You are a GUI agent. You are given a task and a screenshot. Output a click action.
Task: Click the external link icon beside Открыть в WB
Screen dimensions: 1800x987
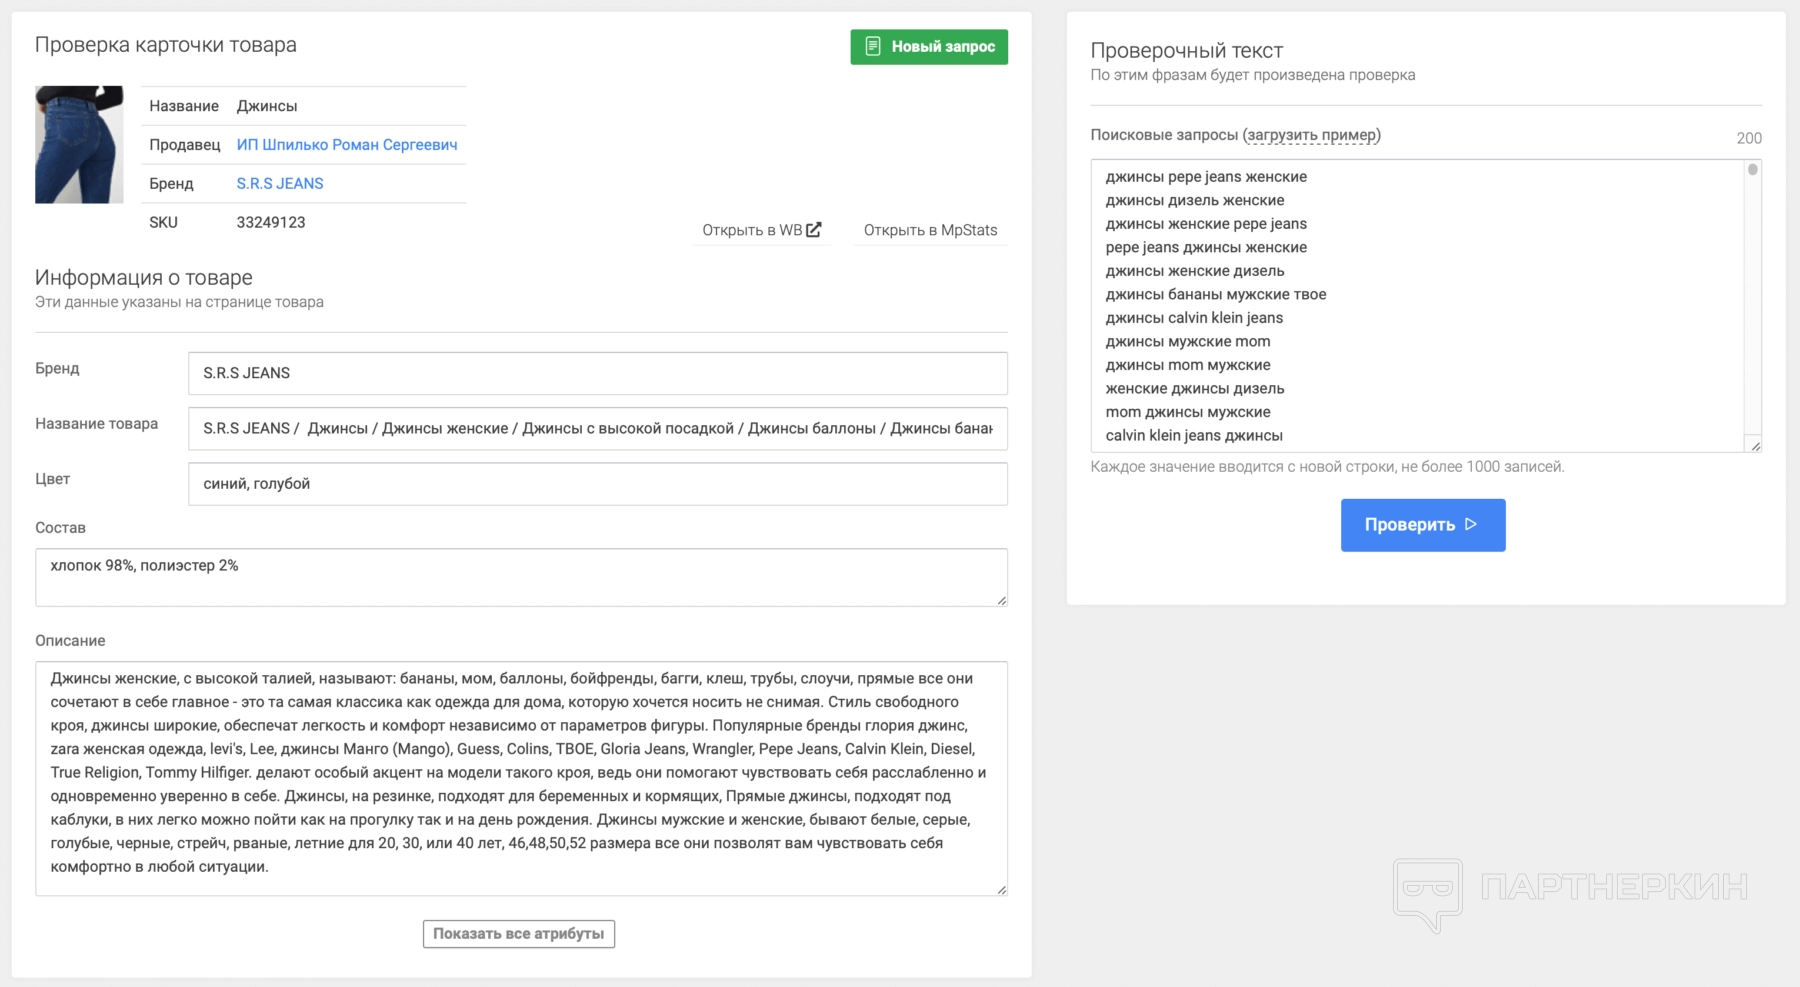[x=814, y=230]
